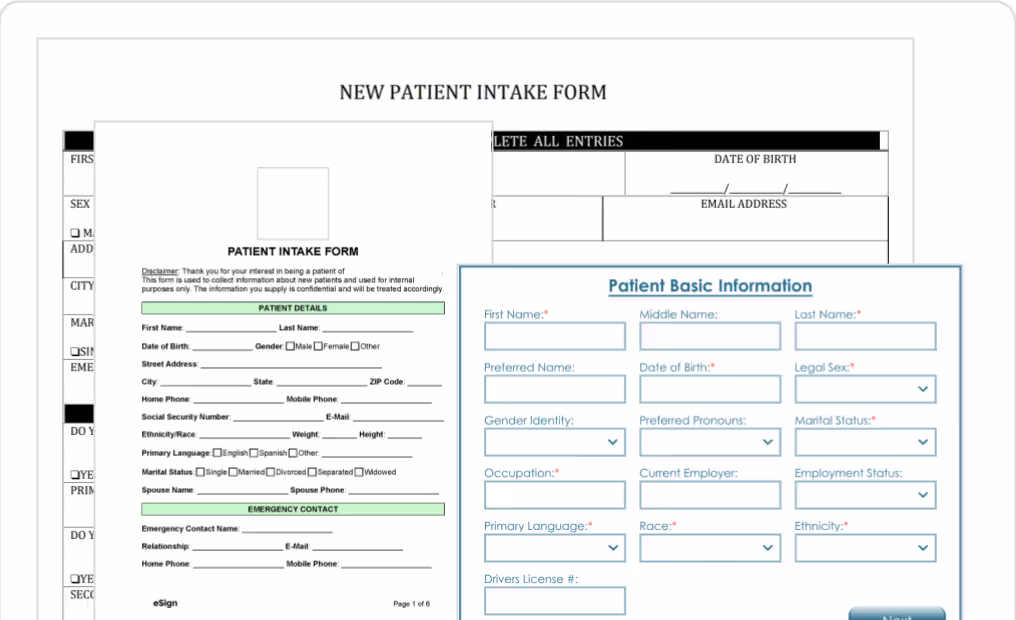Check the "Male" gender checkbox
1016x620 pixels.
288,346
